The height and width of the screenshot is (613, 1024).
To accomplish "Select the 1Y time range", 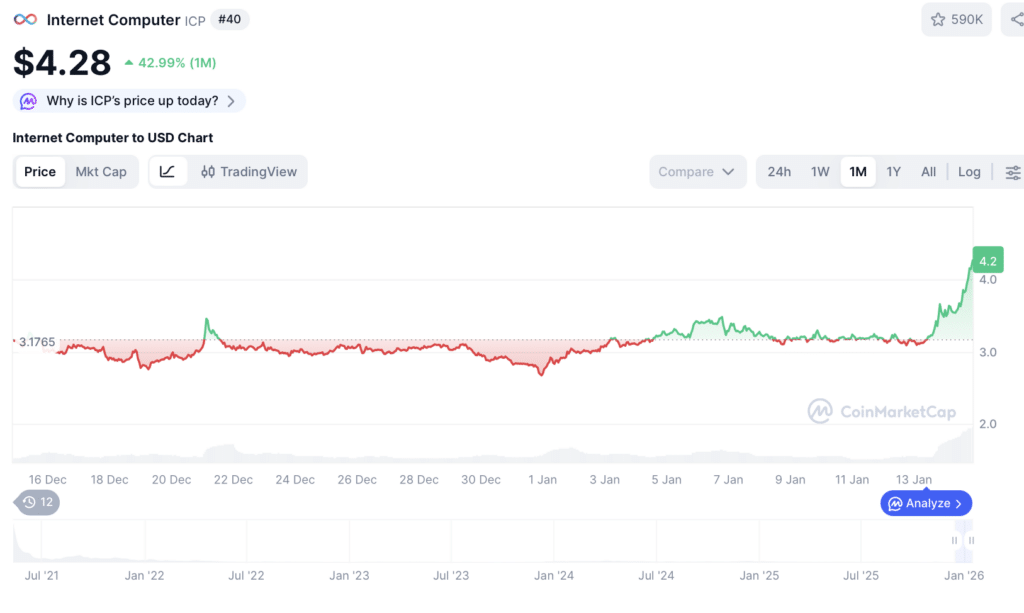I will point(893,172).
